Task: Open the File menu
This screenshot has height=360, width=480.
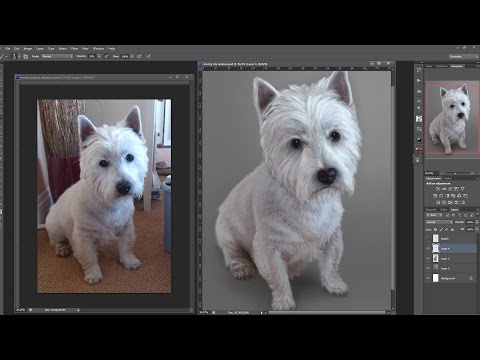Action: coord(8,49)
